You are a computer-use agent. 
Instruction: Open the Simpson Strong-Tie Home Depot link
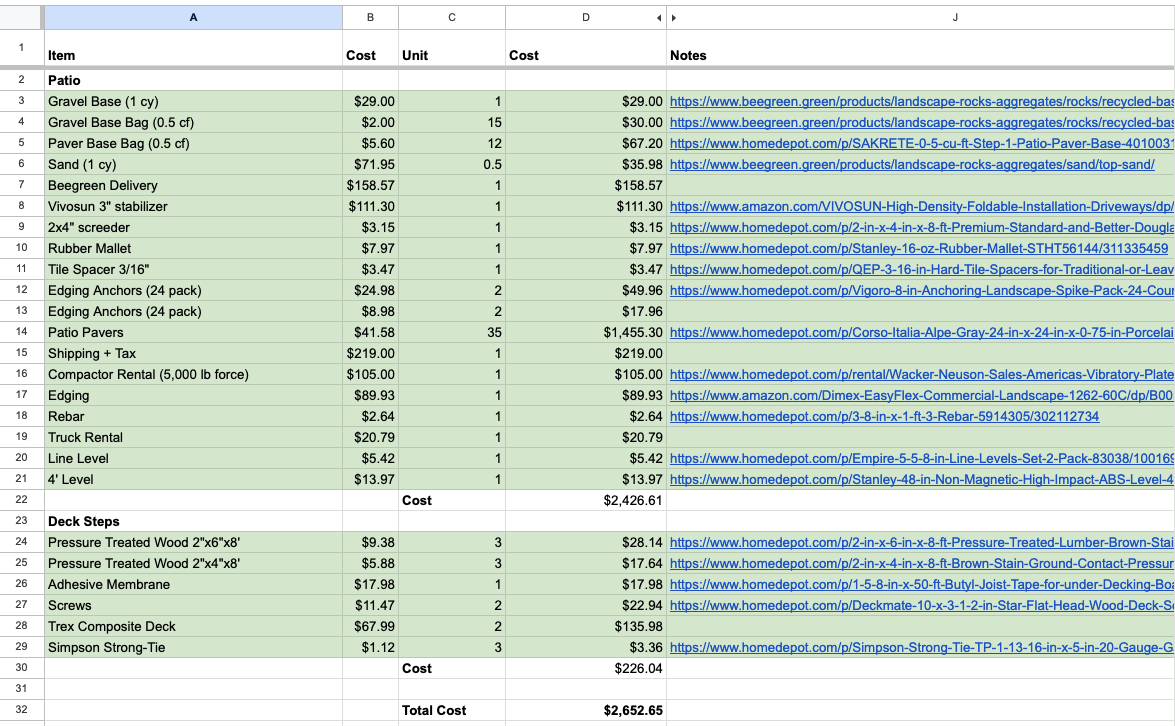click(x=920, y=647)
